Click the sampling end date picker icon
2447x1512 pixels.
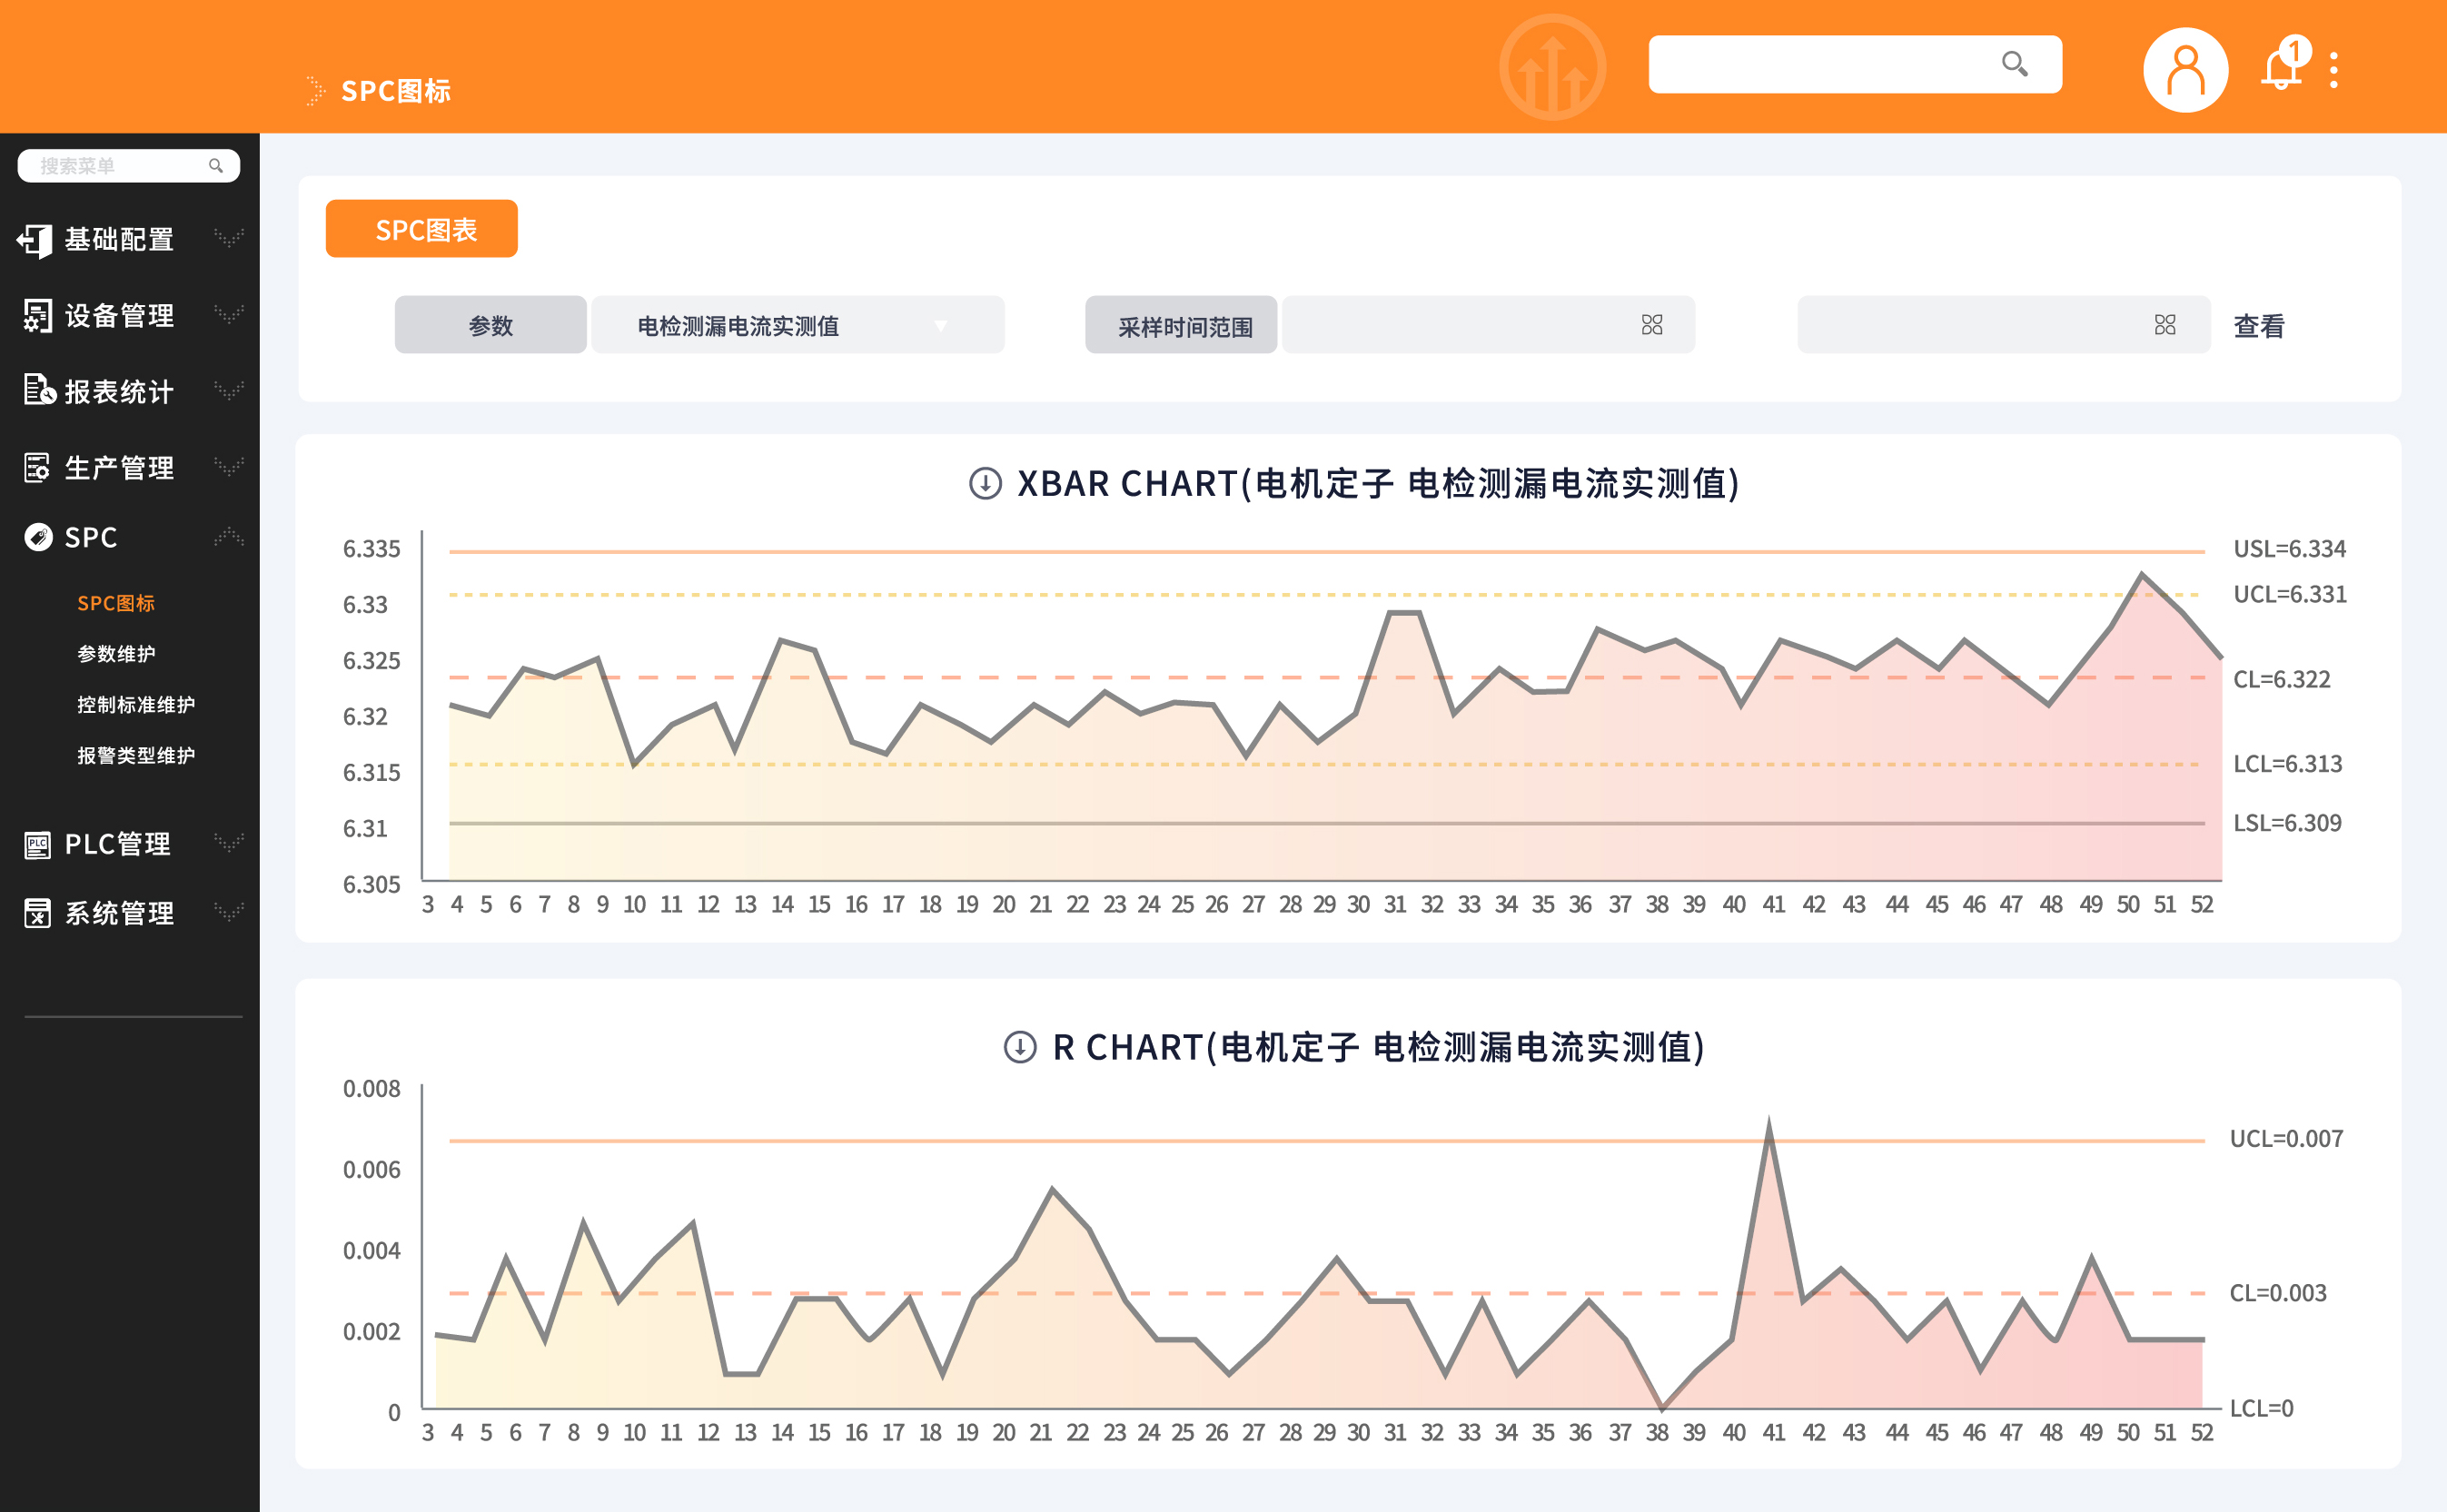point(2164,325)
